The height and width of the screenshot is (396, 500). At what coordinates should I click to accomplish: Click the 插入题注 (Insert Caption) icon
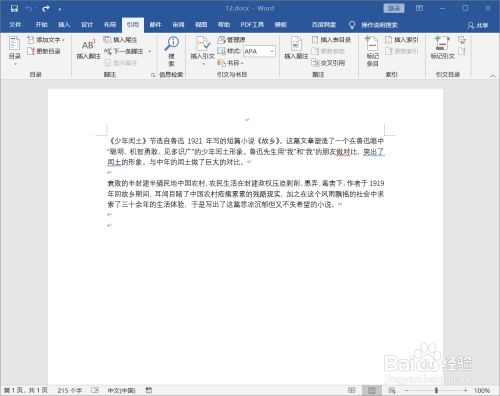click(x=296, y=48)
